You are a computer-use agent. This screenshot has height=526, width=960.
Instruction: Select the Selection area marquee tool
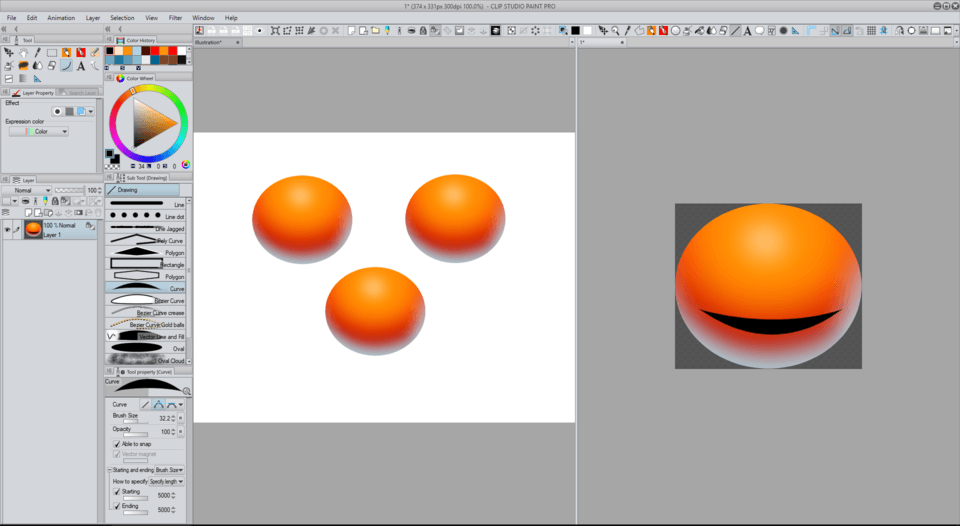pos(52,53)
